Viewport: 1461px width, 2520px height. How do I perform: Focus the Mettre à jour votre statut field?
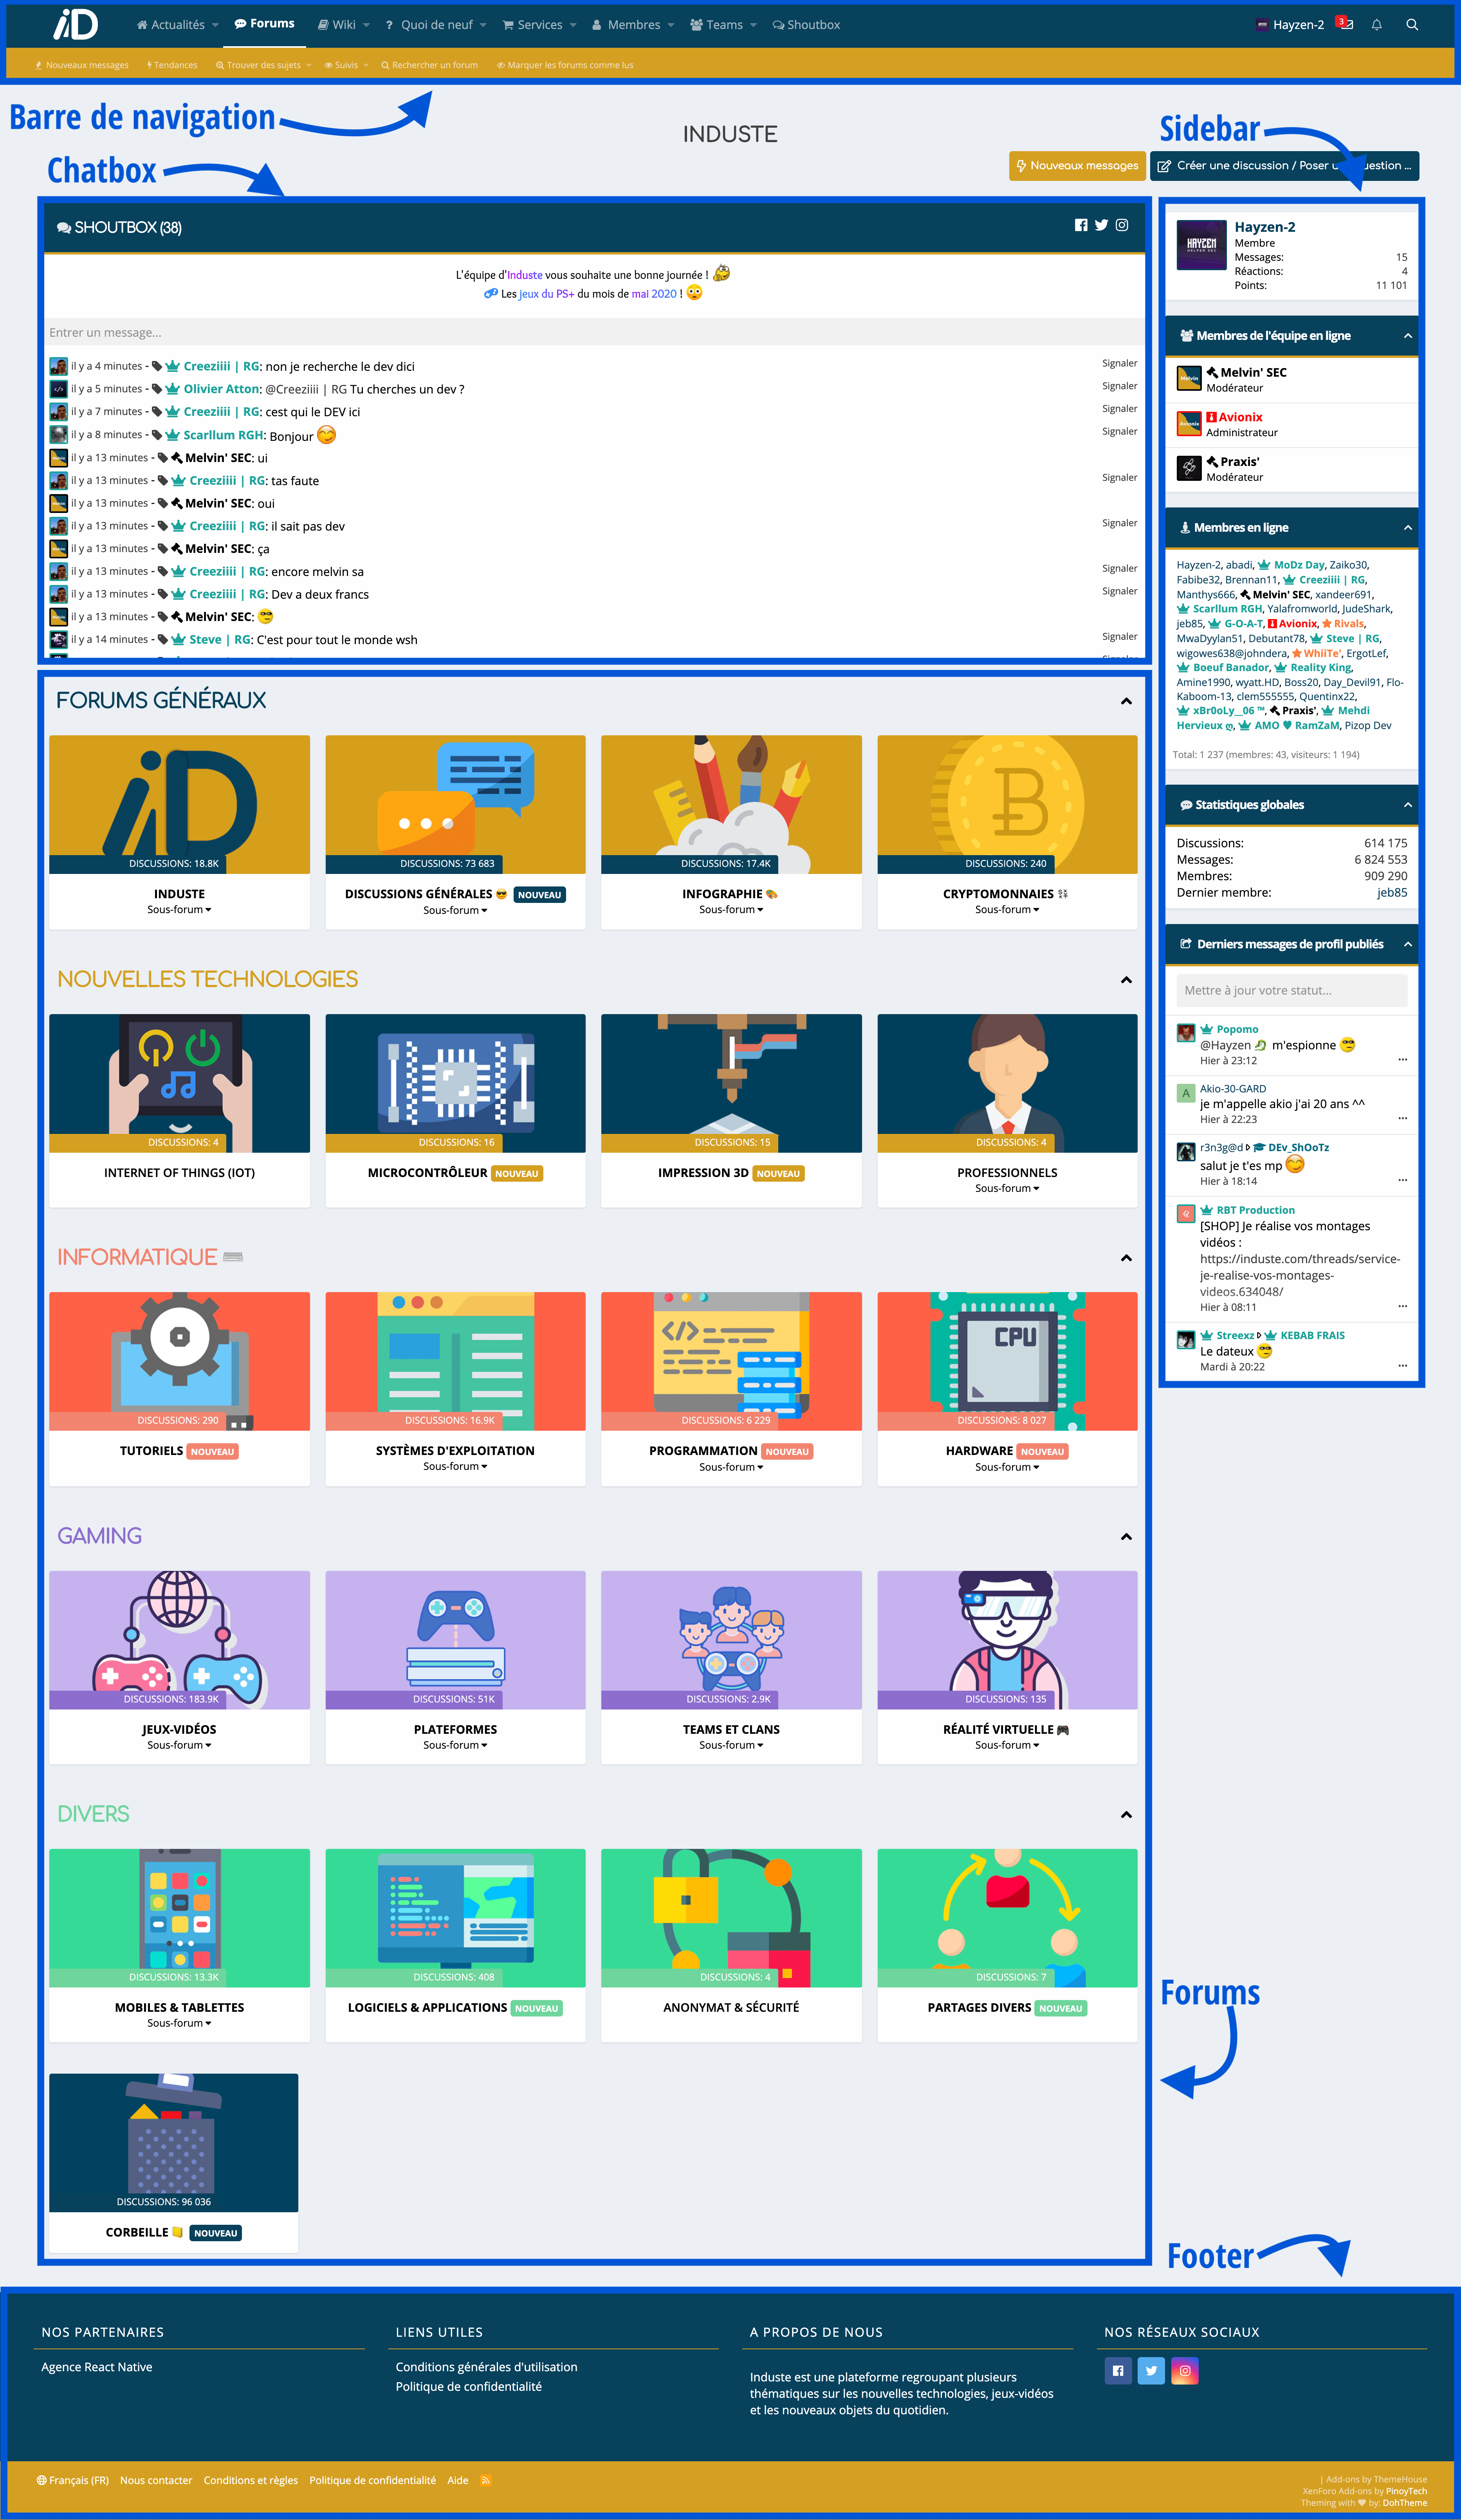click(x=1291, y=990)
